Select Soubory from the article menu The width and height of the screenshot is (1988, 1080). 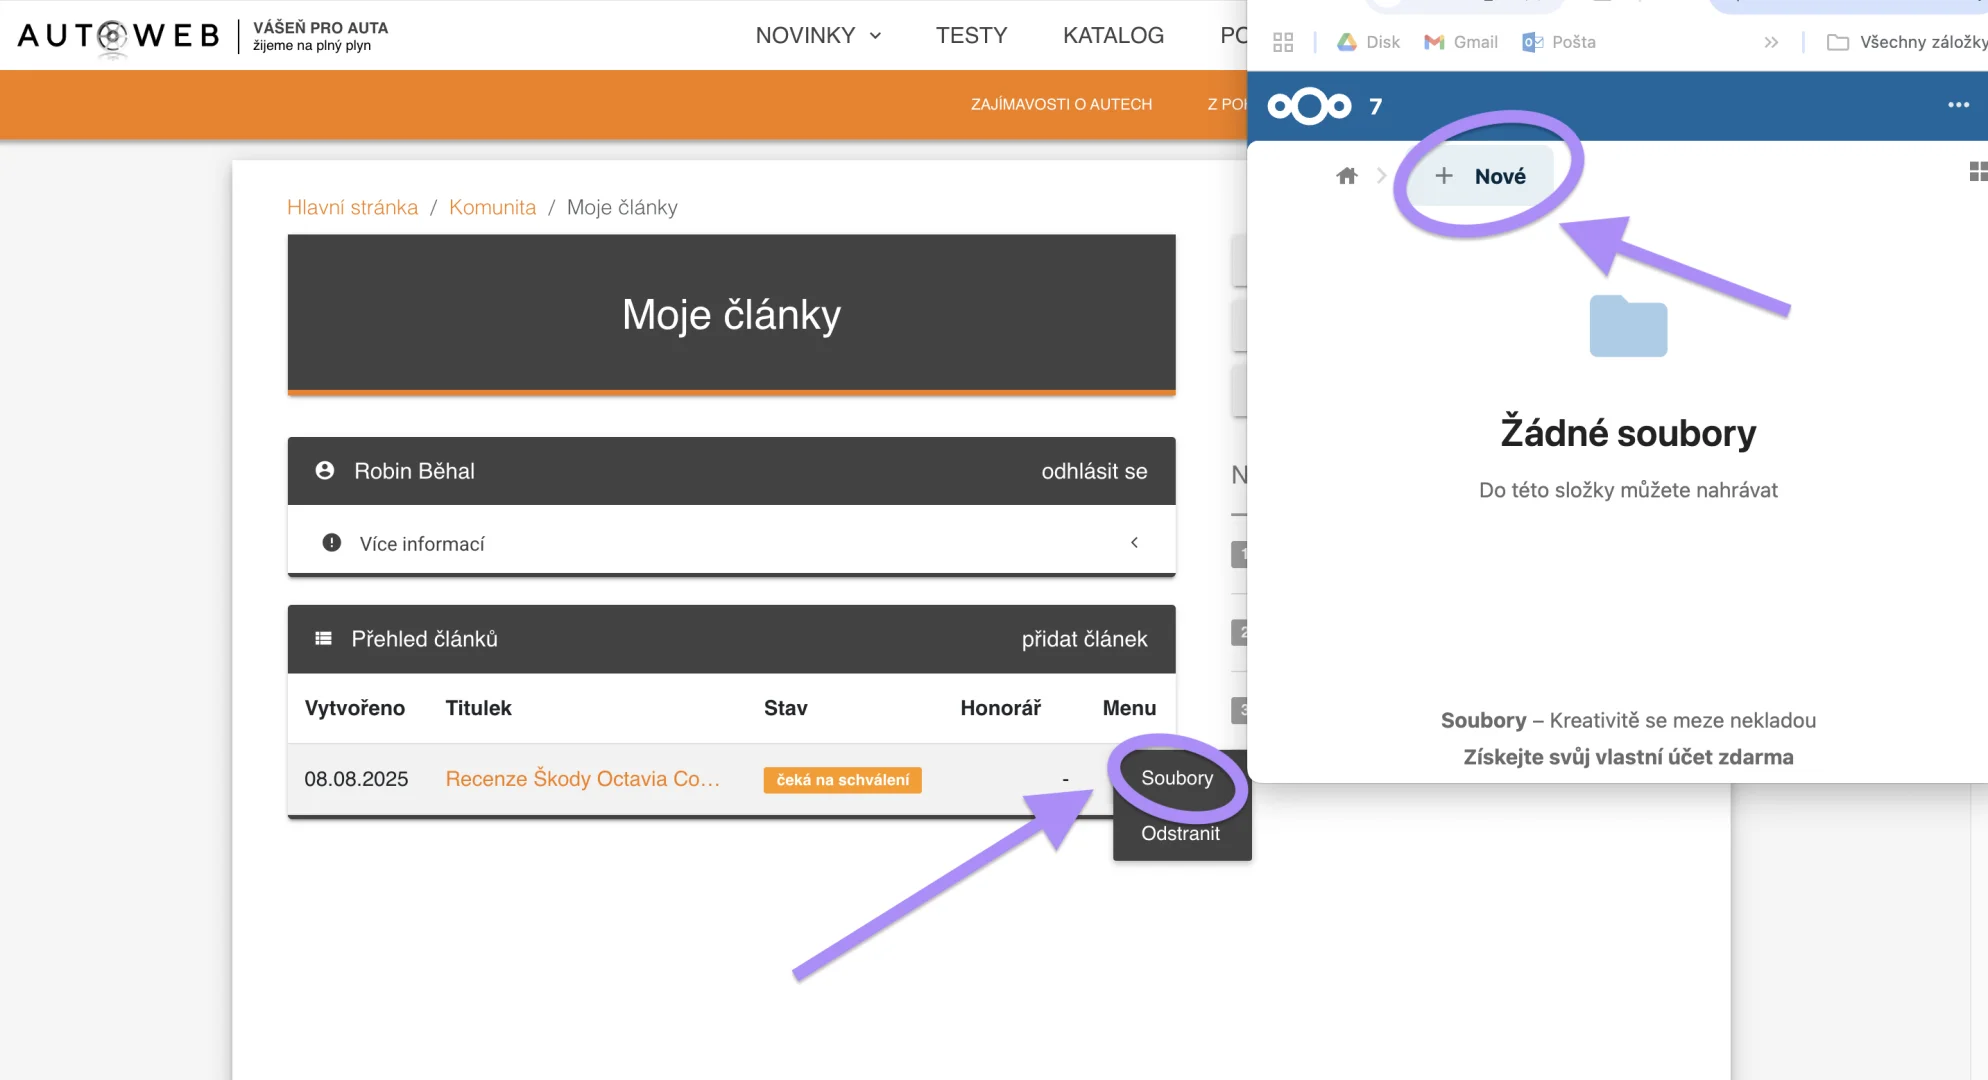pyautogui.click(x=1177, y=778)
